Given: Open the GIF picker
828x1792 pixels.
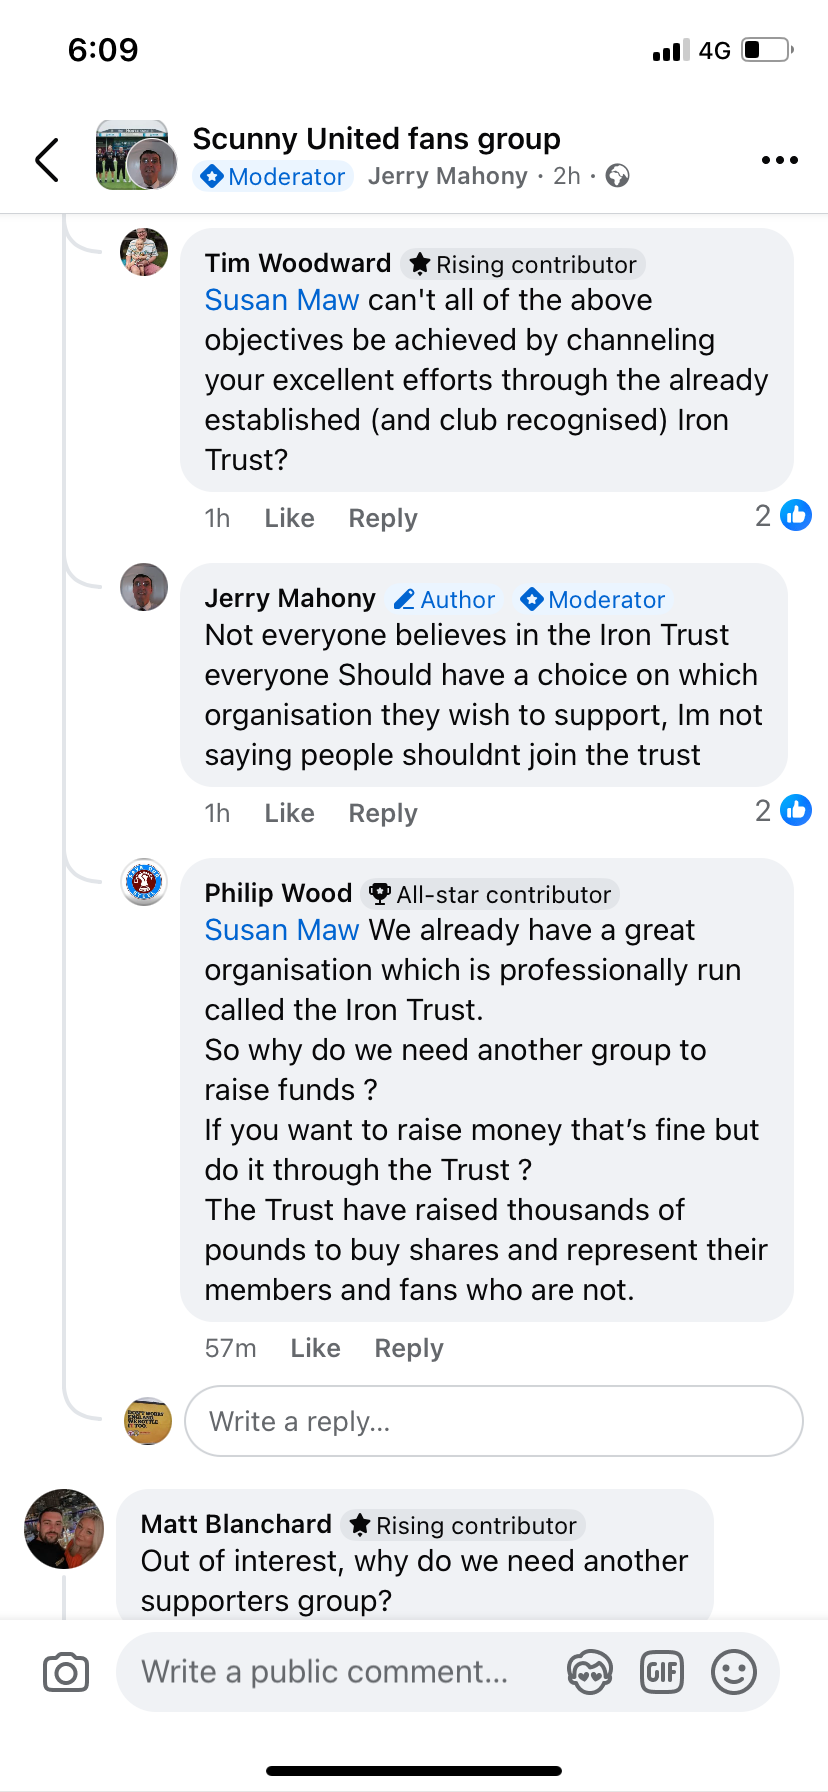Looking at the screenshot, I should [x=662, y=1672].
